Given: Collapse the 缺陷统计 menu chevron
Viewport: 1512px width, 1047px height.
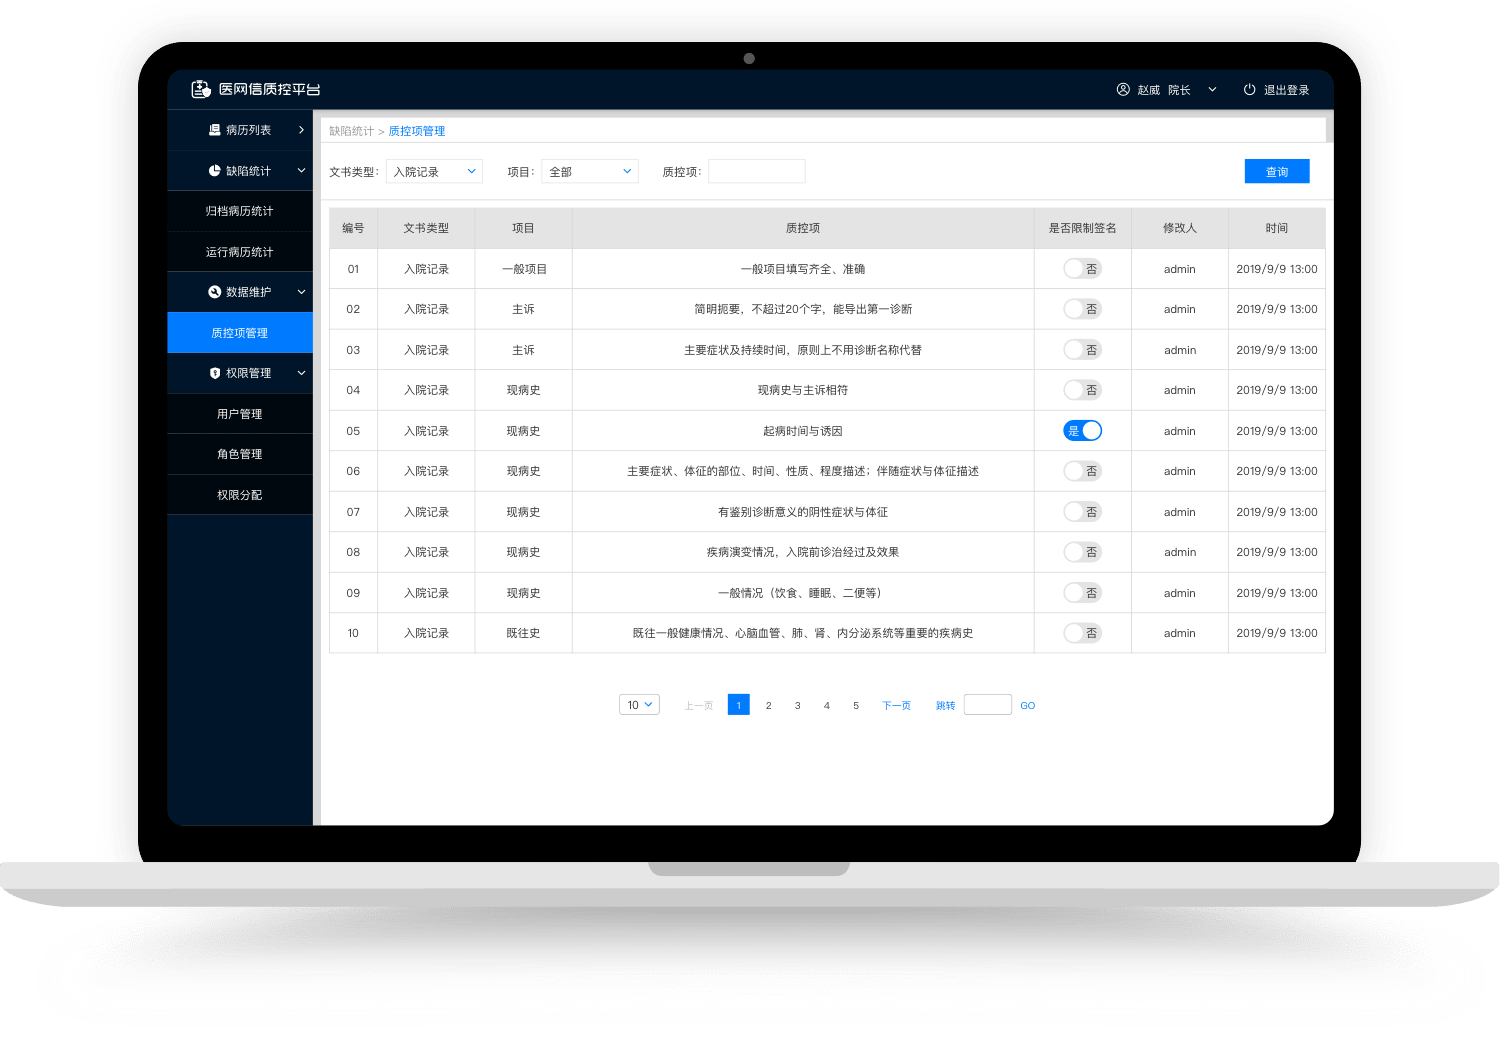Looking at the screenshot, I should pyautogui.click(x=301, y=171).
